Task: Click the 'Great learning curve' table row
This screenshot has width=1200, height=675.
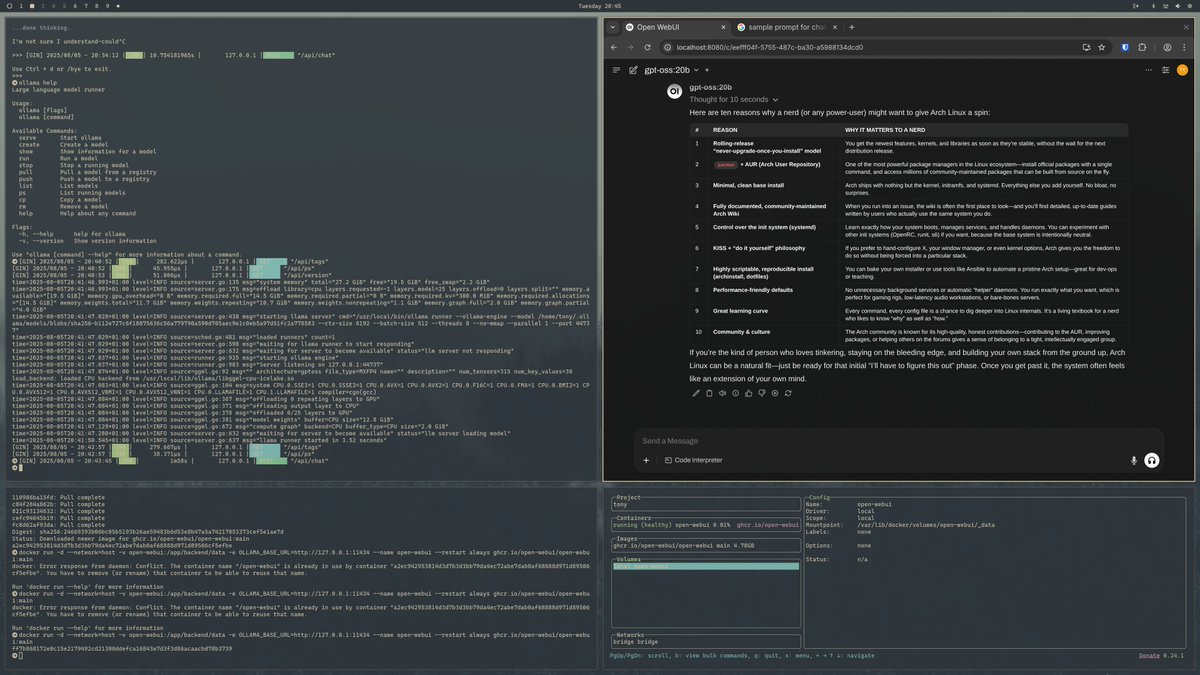Action: pos(908,313)
